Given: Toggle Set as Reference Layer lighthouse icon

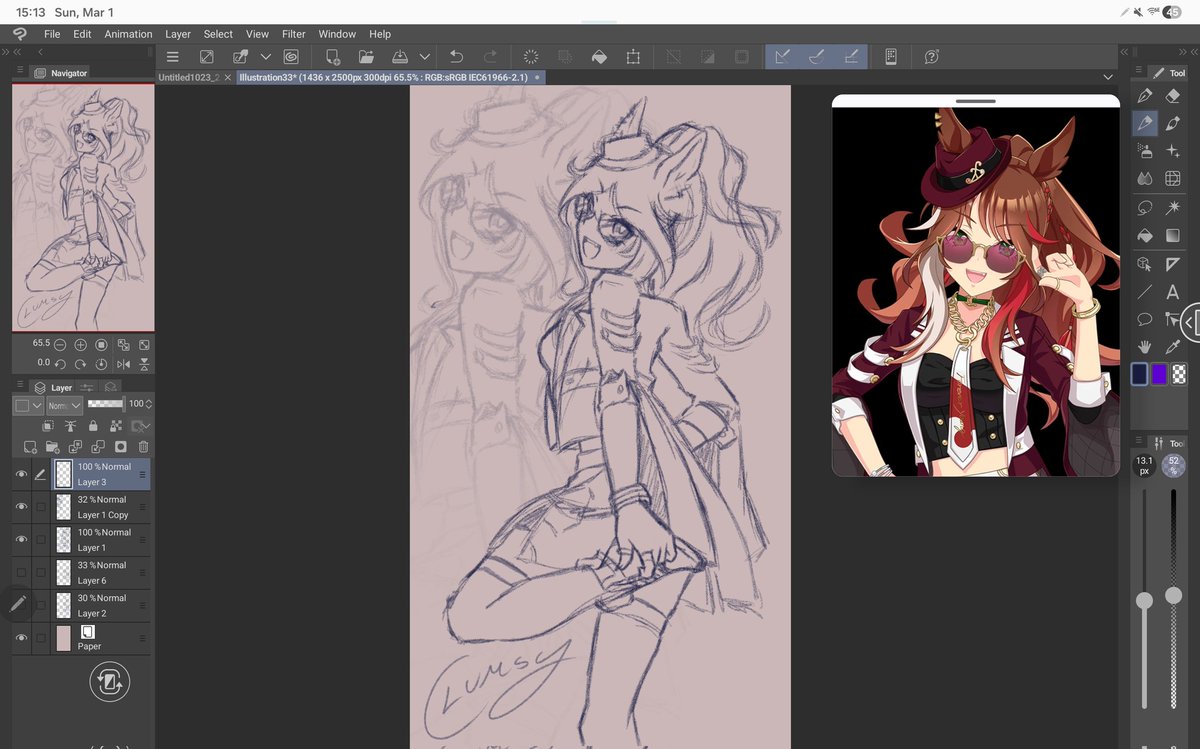Looking at the screenshot, I should tap(71, 426).
